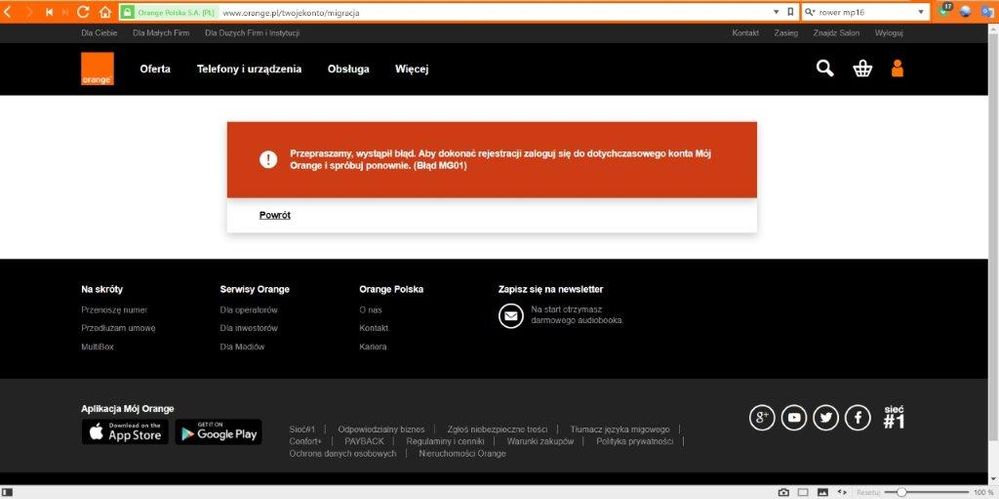Open Orange's Twitter page icon
The width and height of the screenshot is (999, 499).
[x=826, y=418]
